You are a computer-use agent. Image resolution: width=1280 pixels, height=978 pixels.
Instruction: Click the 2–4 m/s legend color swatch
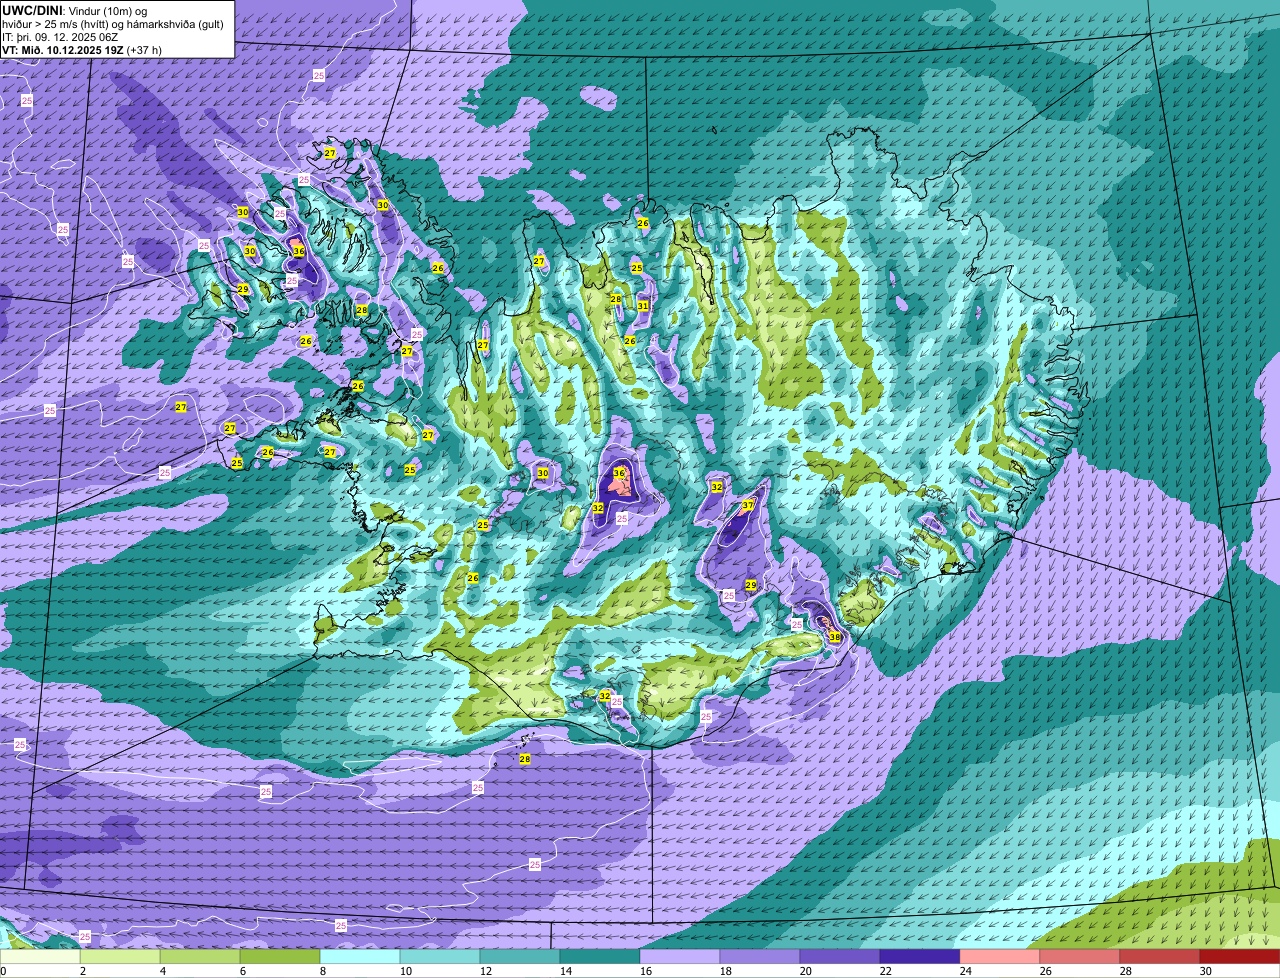[x=120, y=956]
